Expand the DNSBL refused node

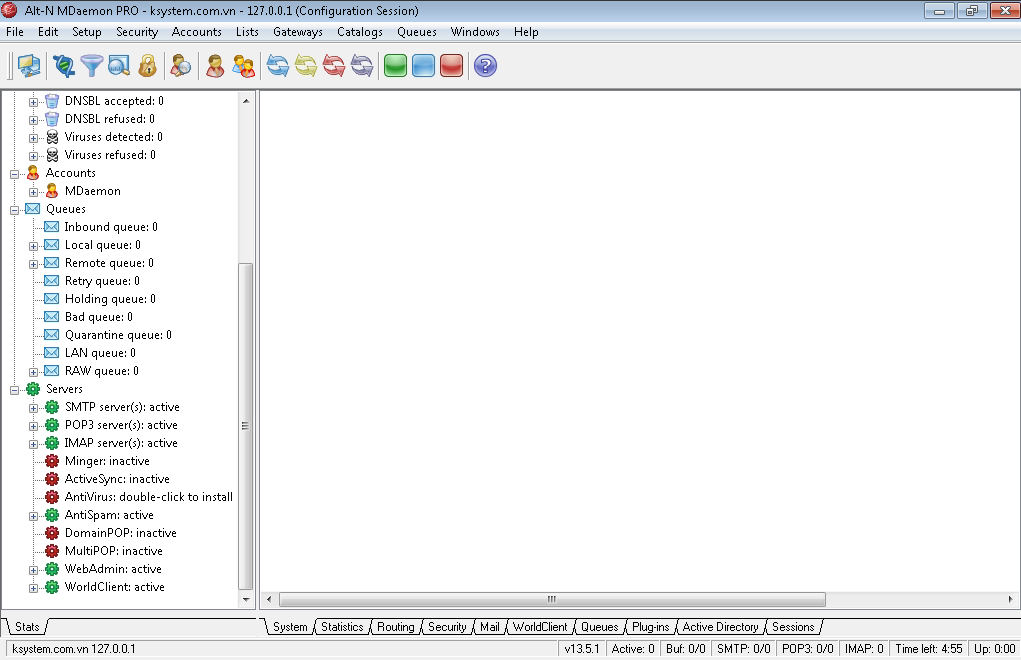[33, 120]
